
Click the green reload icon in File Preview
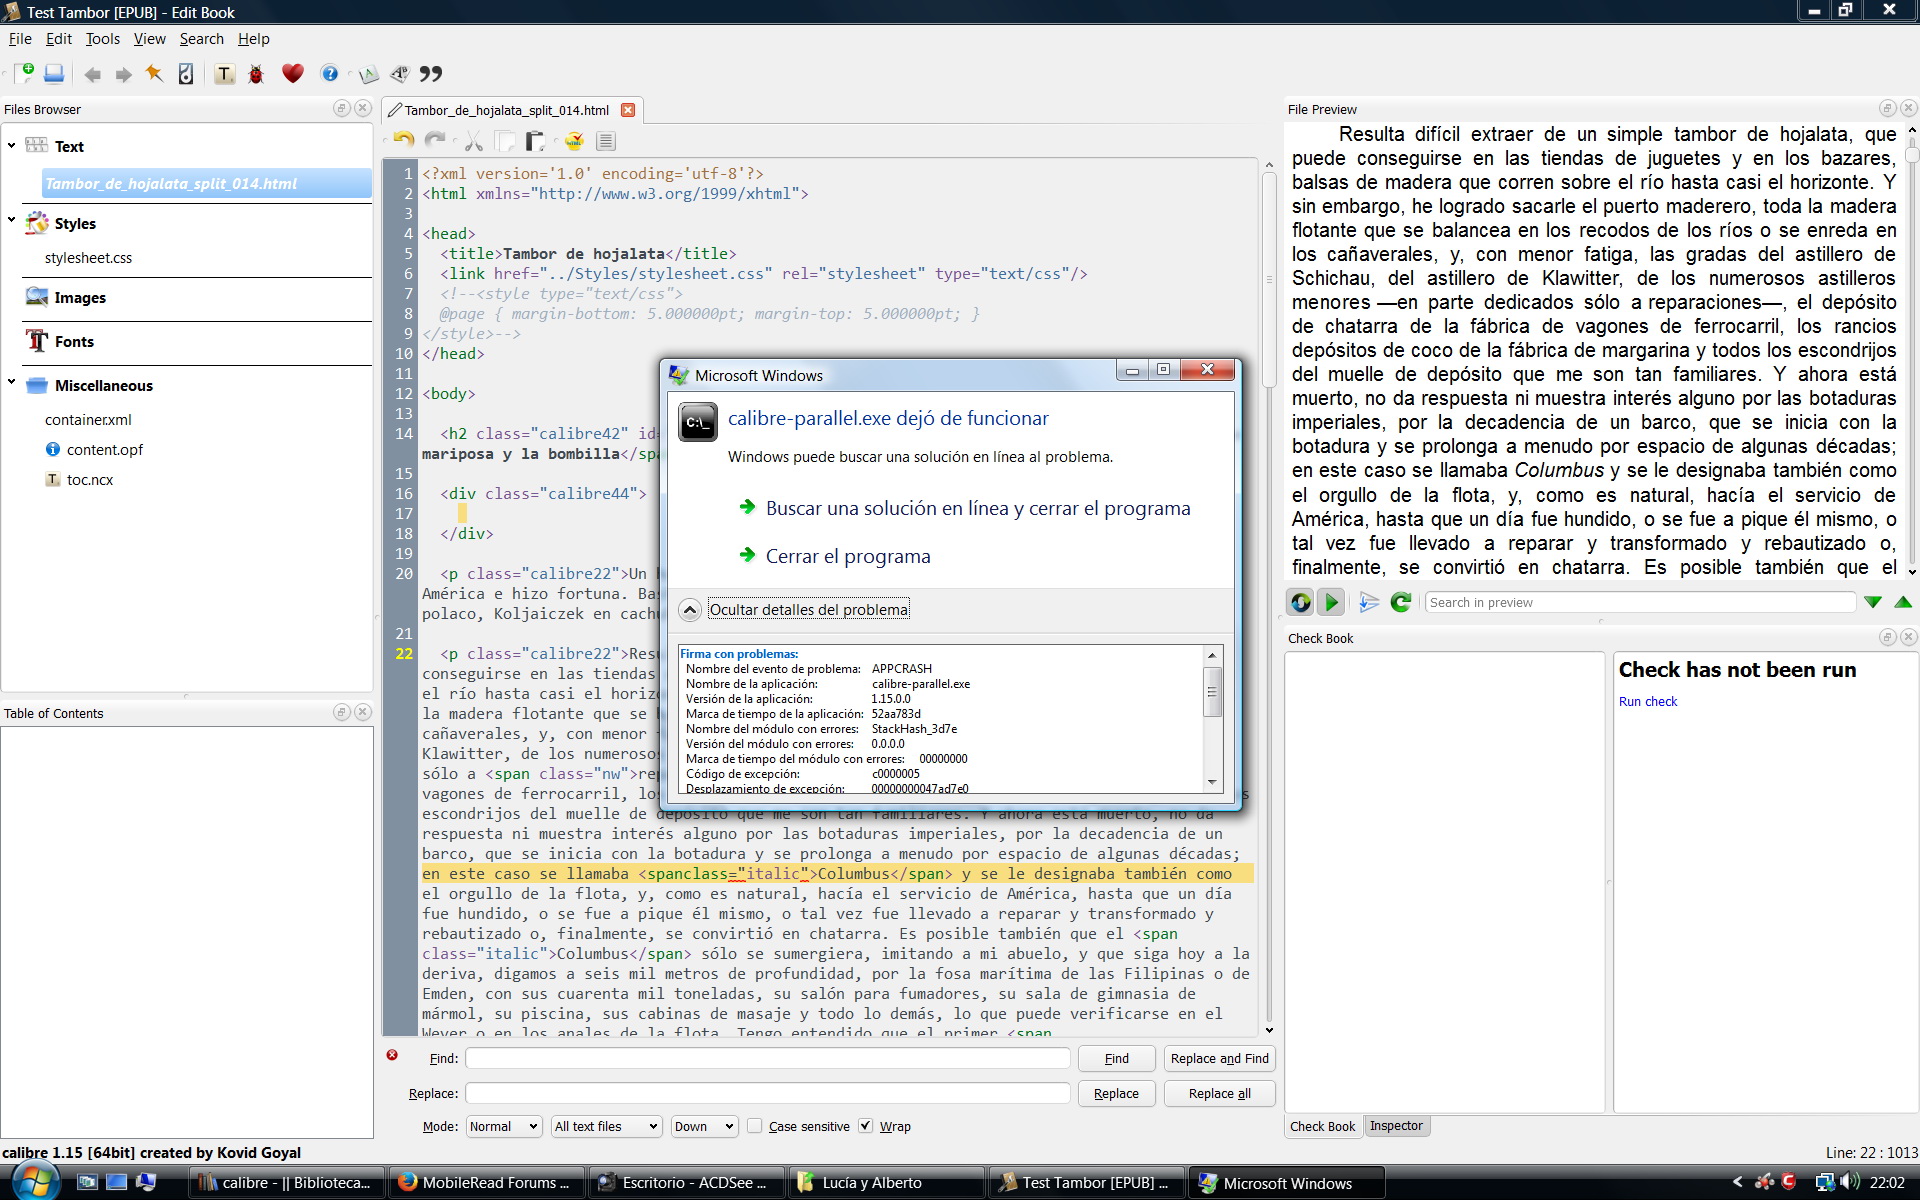click(1401, 602)
